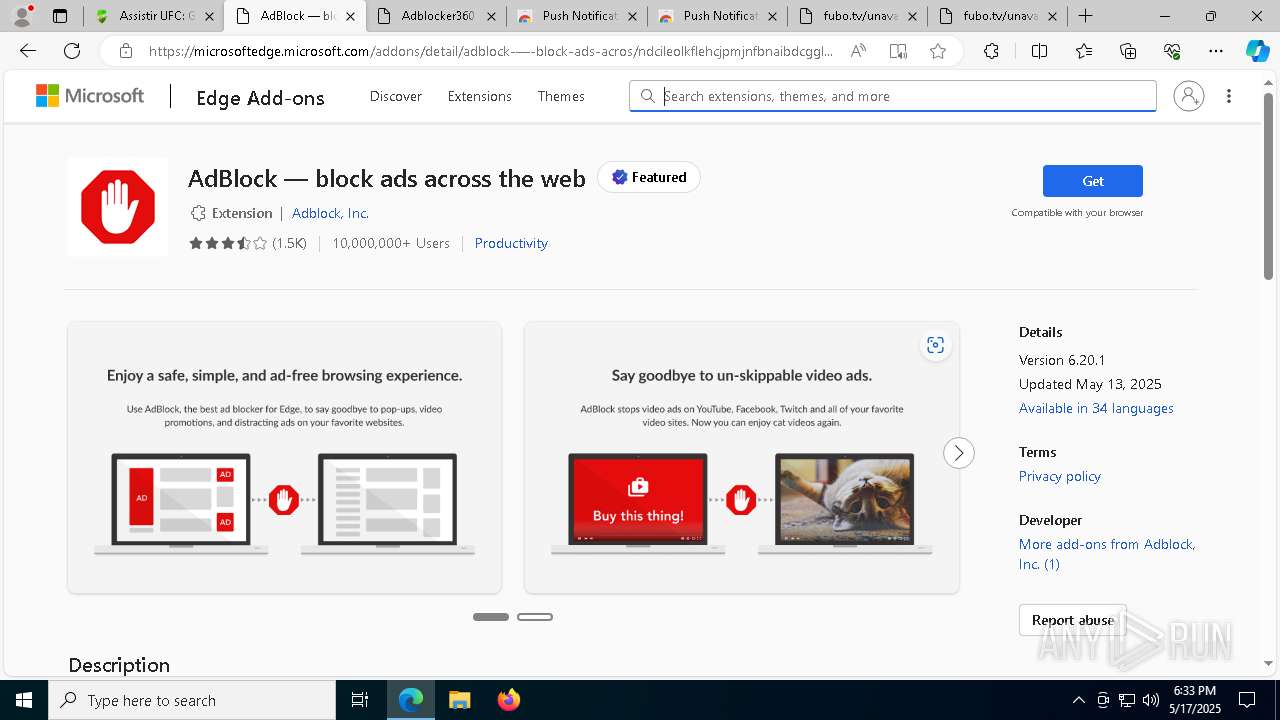Switch to the first Push Notification tab
This screenshot has height=720, width=1280.
pos(576,16)
